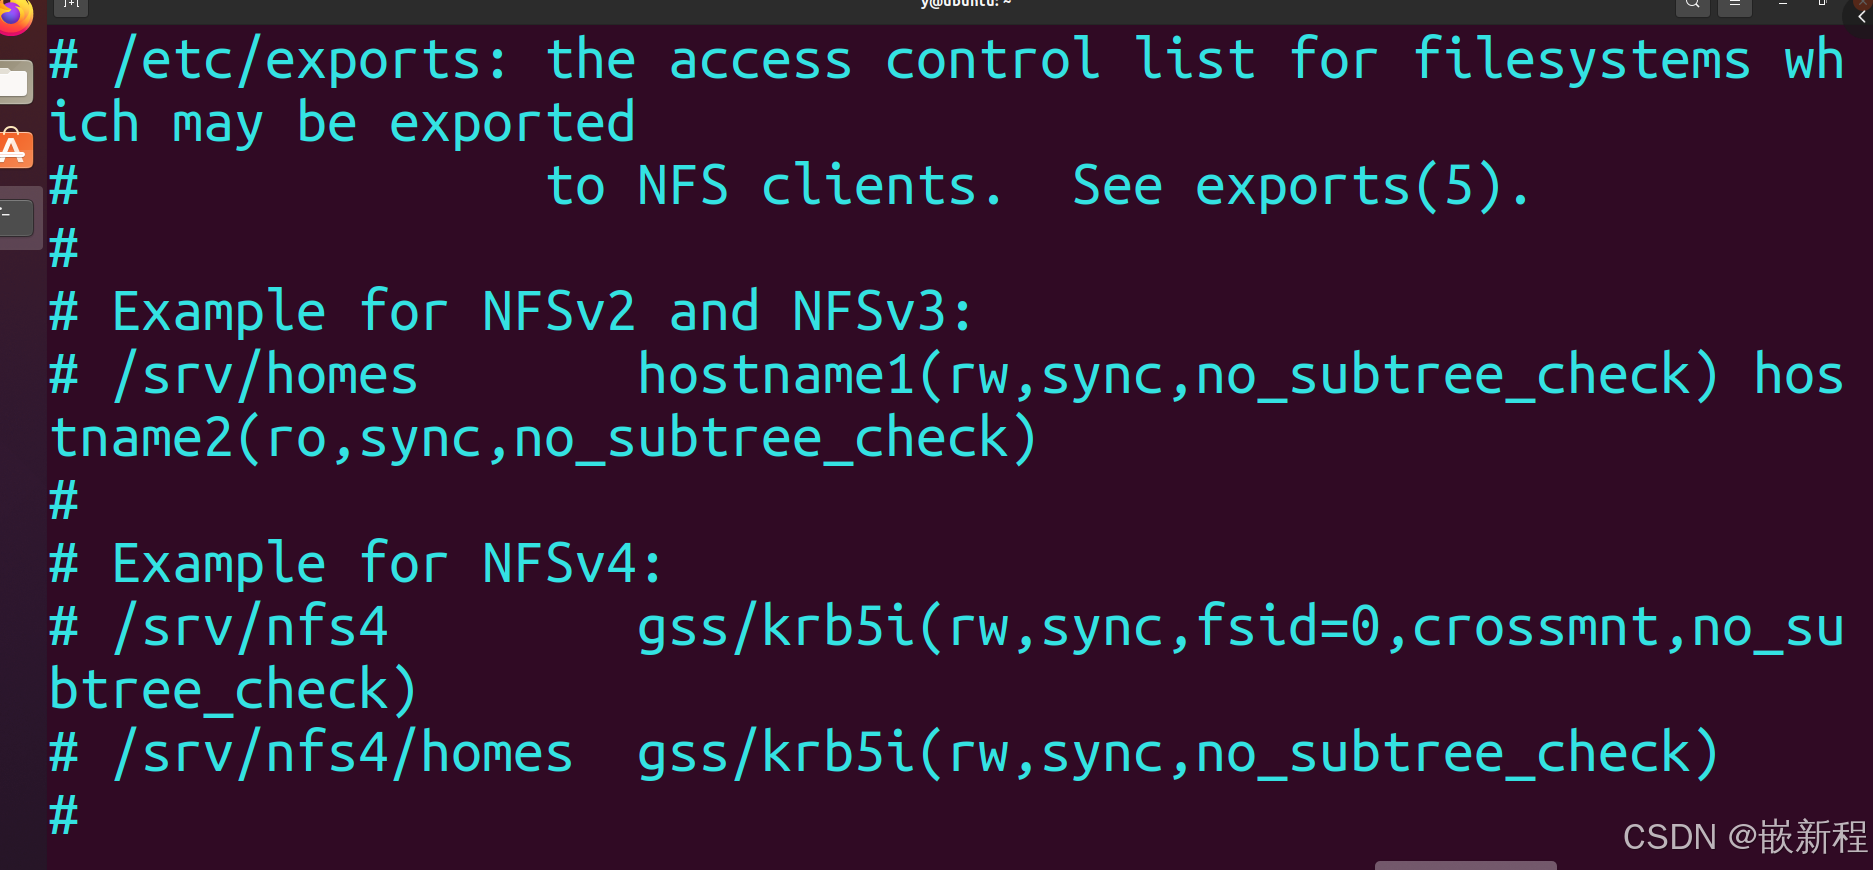Click the /srv/nfs4/homes export path text

(x=342, y=752)
